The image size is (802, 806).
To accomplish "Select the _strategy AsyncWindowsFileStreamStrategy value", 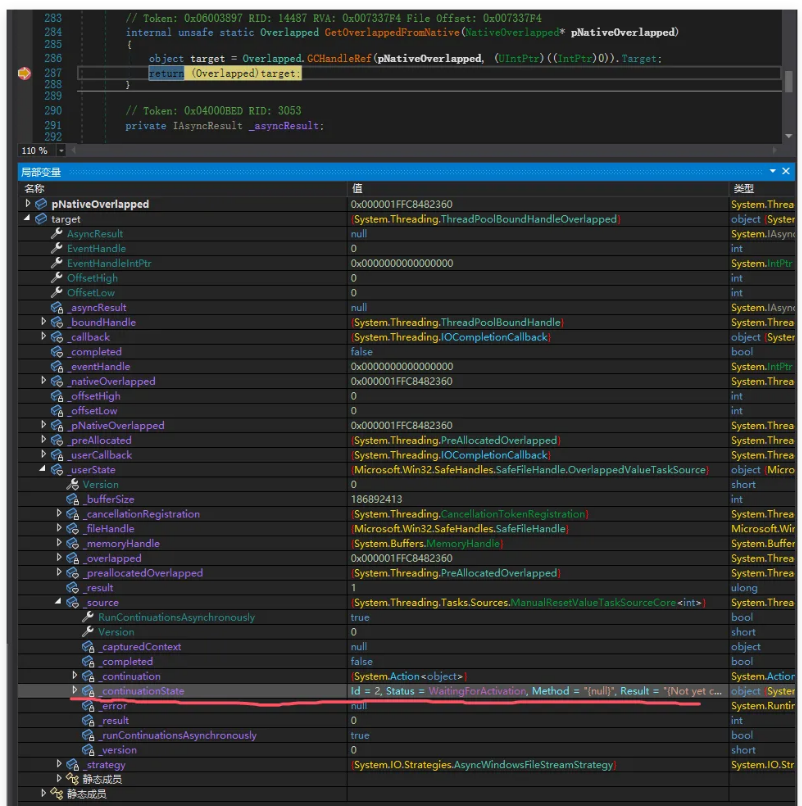I will tap(484, 765).
